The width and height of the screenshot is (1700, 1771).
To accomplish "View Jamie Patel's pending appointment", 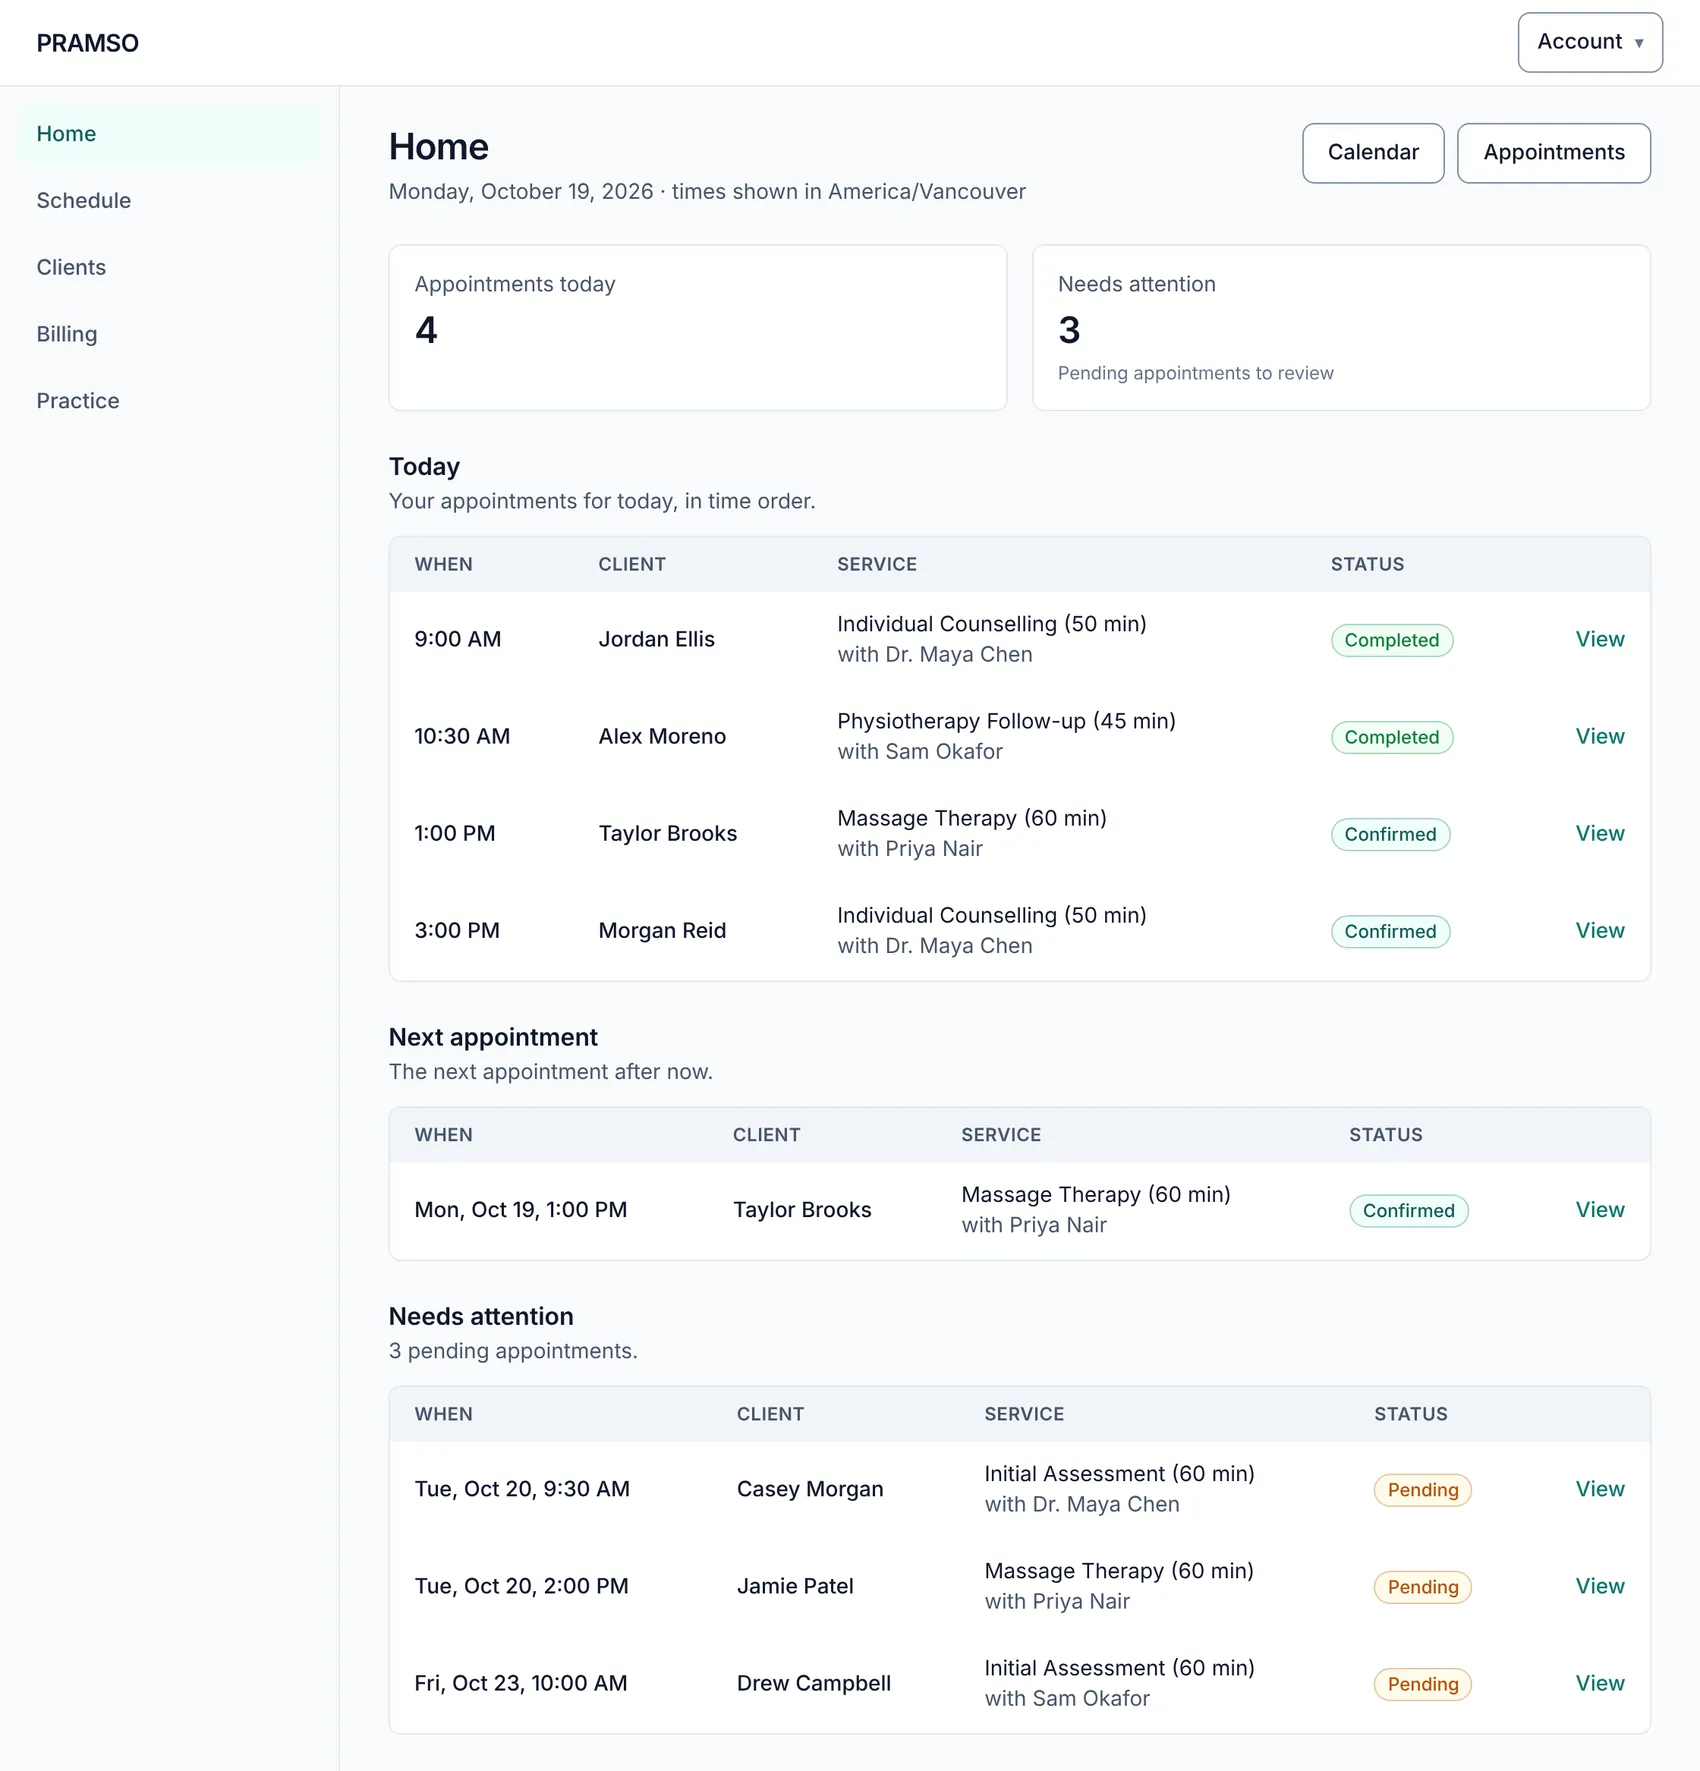I will (1599, 1585).
